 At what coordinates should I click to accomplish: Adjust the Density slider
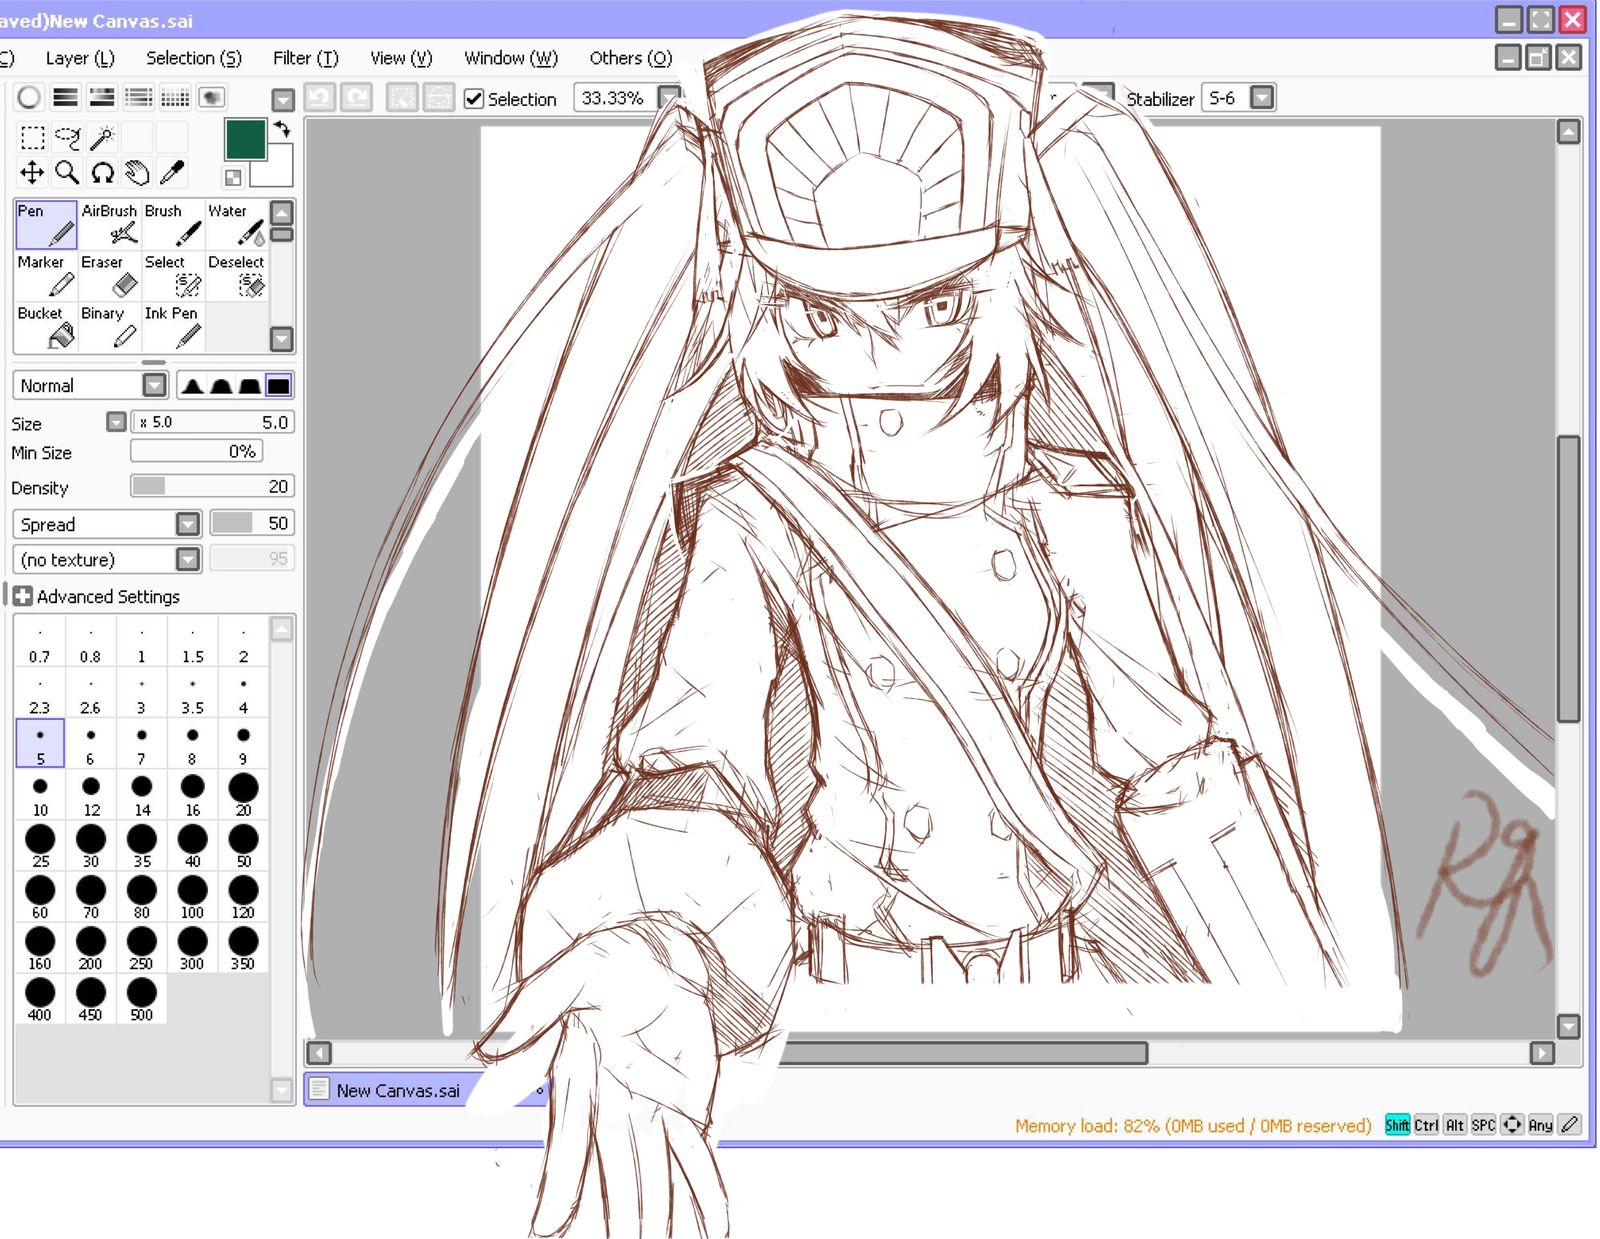212,486
